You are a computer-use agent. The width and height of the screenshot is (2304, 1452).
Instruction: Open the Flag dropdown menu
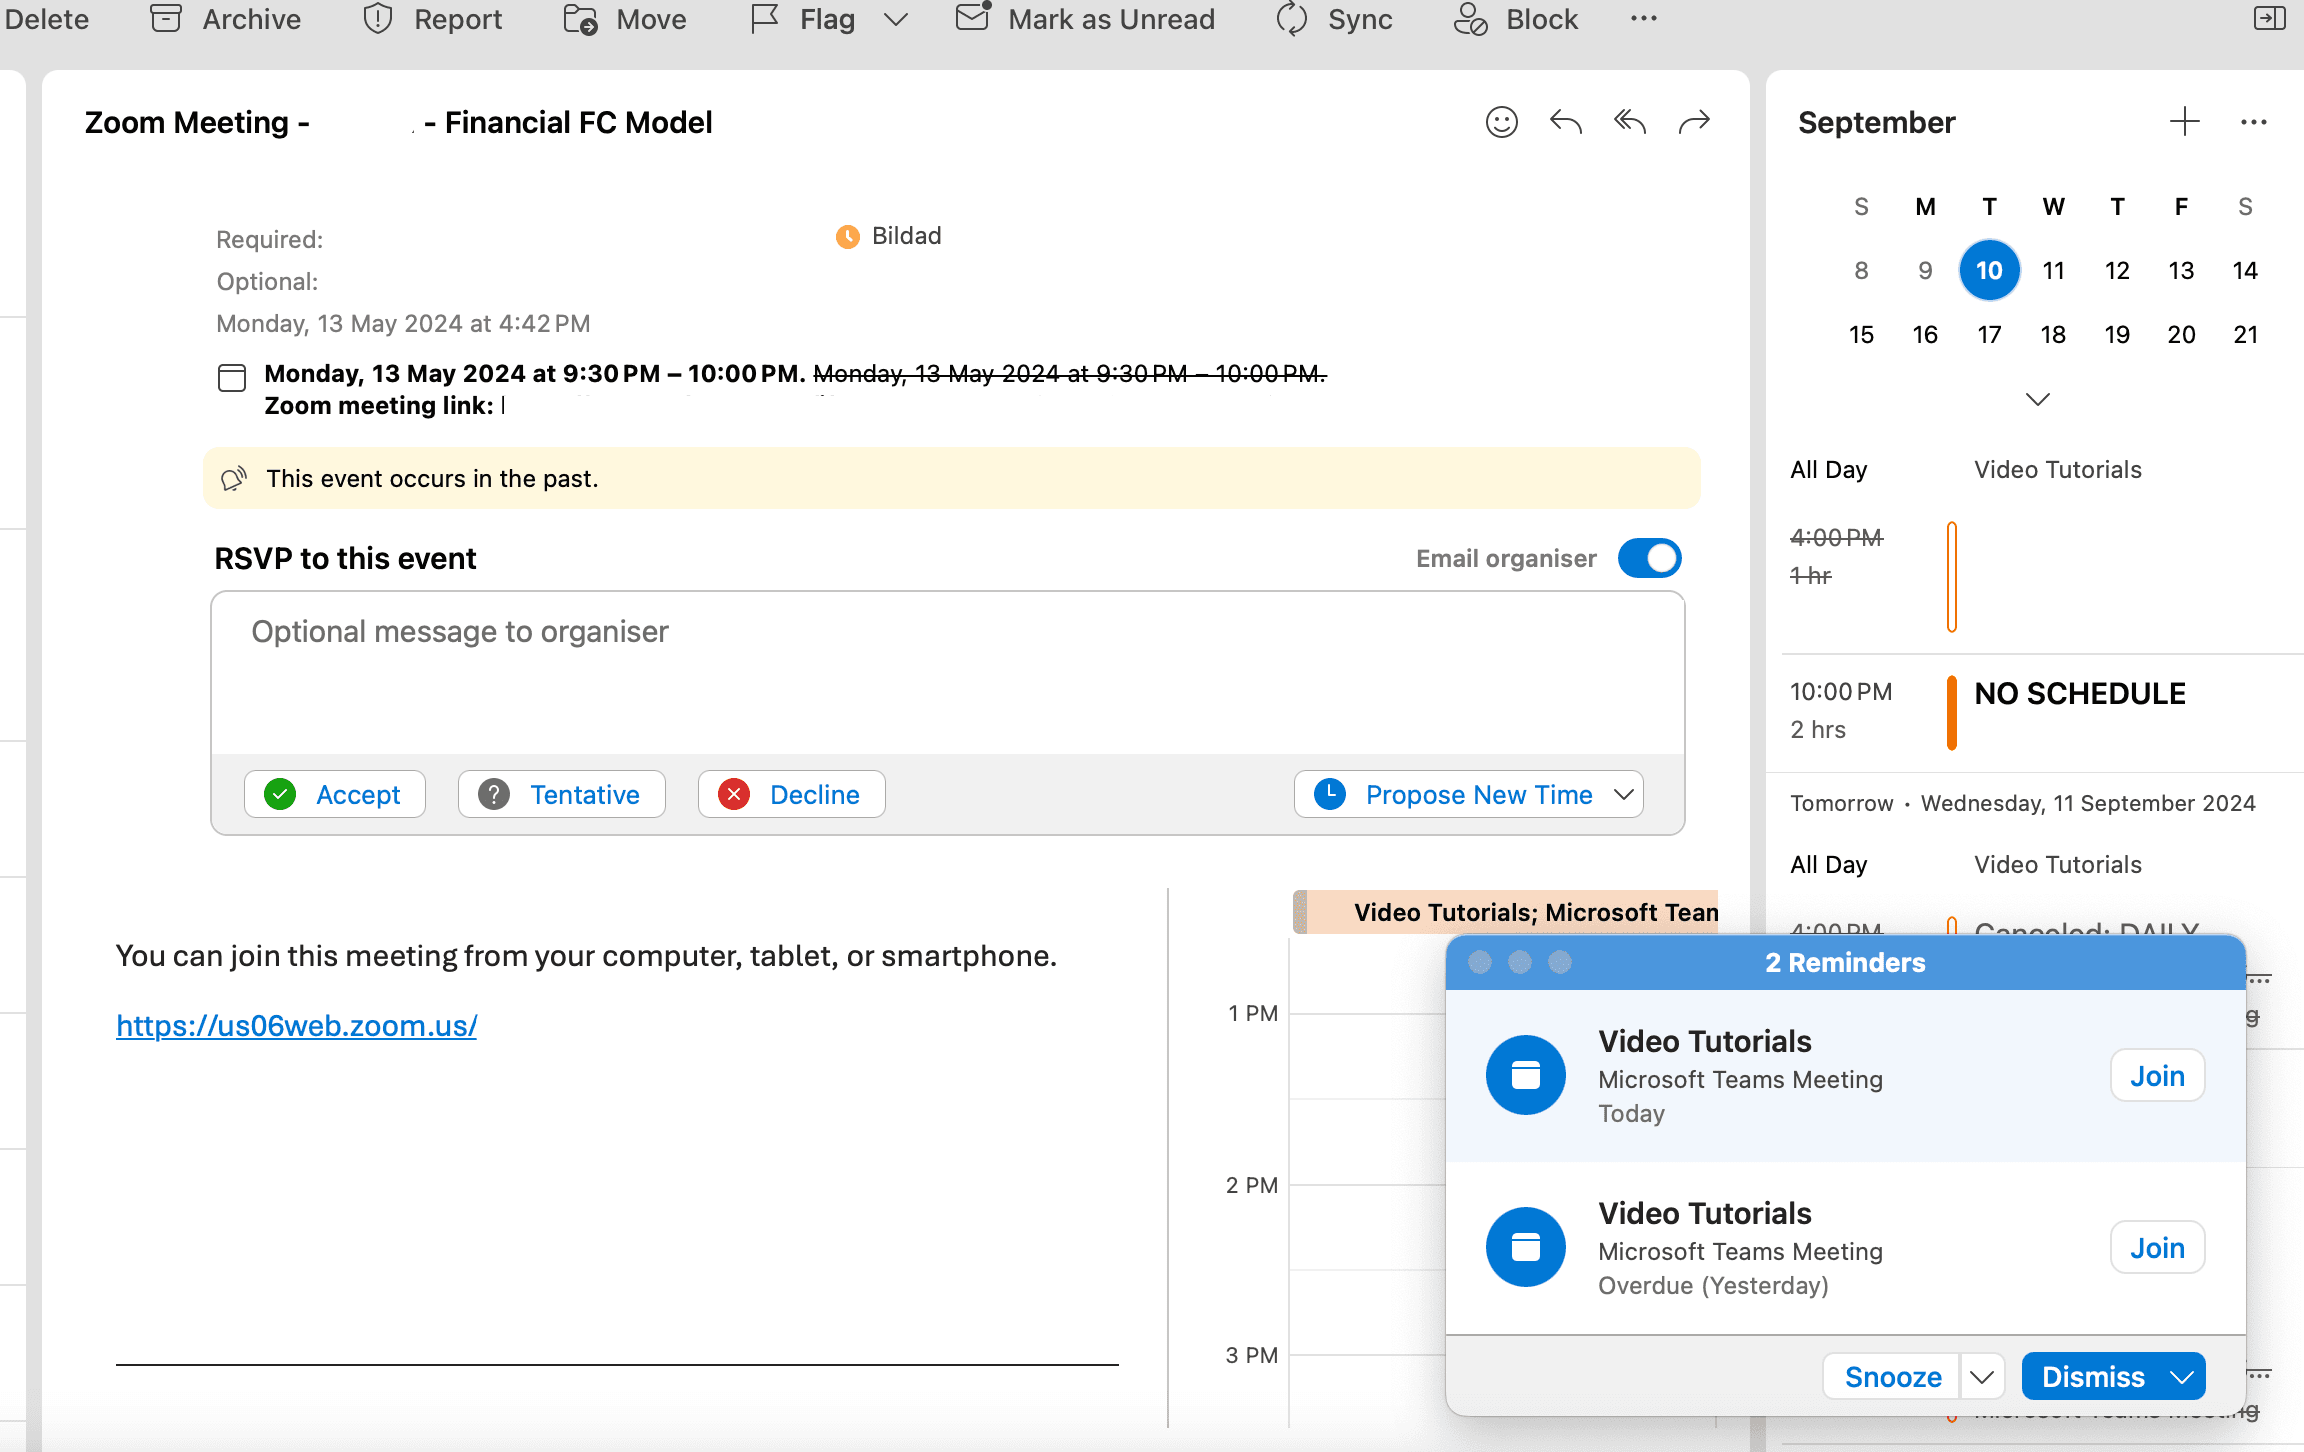895,19
